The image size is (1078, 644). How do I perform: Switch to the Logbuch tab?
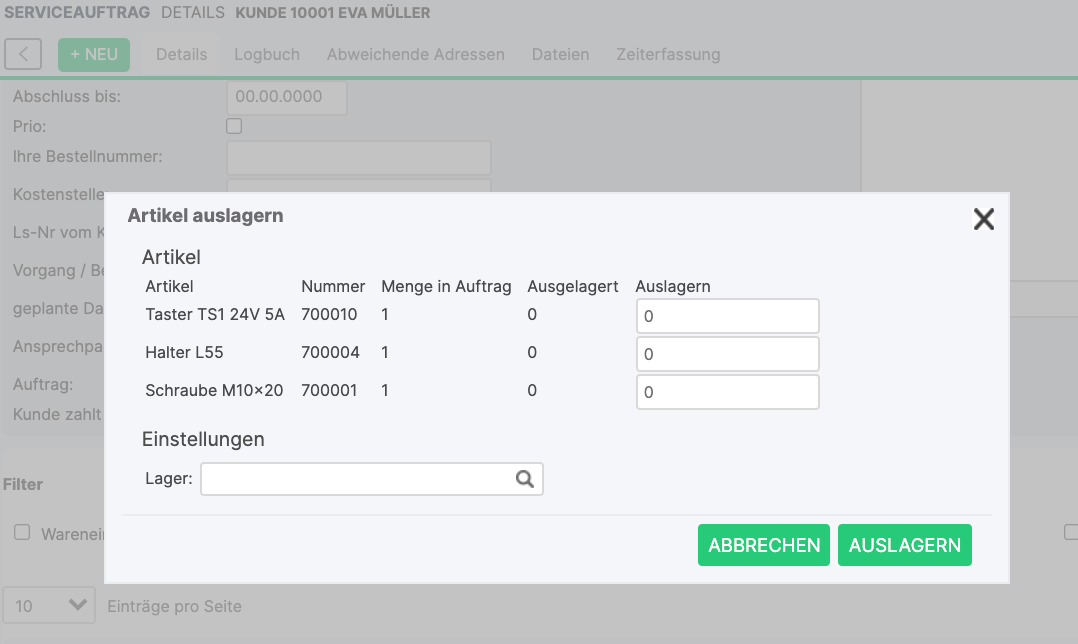pyautogui.click(x=267, y=54)
